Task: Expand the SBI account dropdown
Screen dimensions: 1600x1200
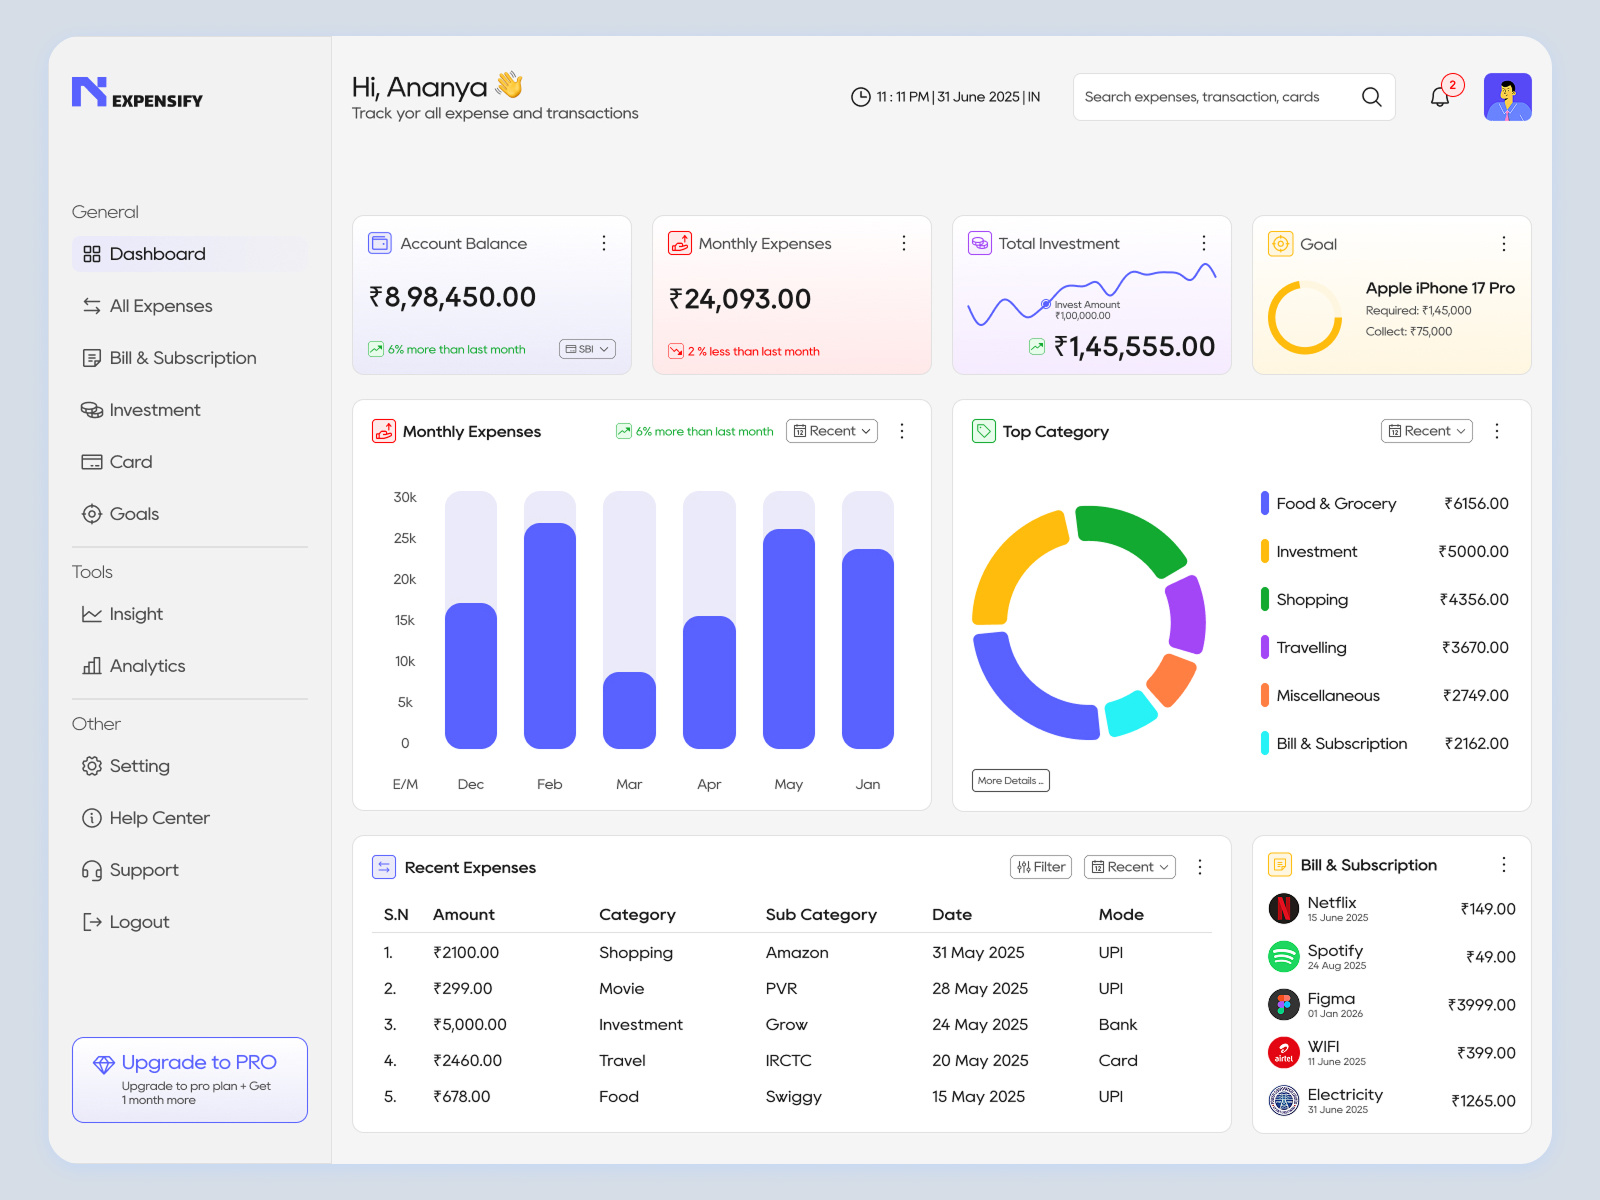Action: 587,349
